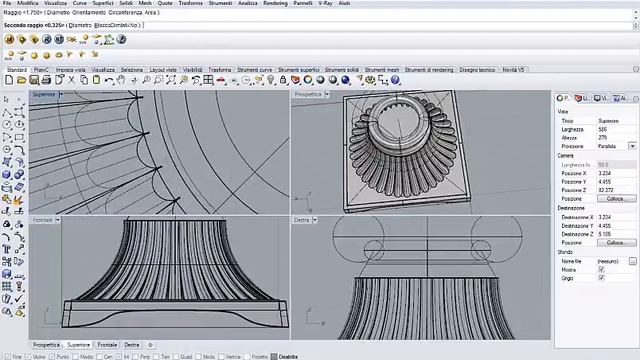This screenshot has height=360, width=640.
Task: Click the Paste clipboard icon
Action: tap(96, 80)
